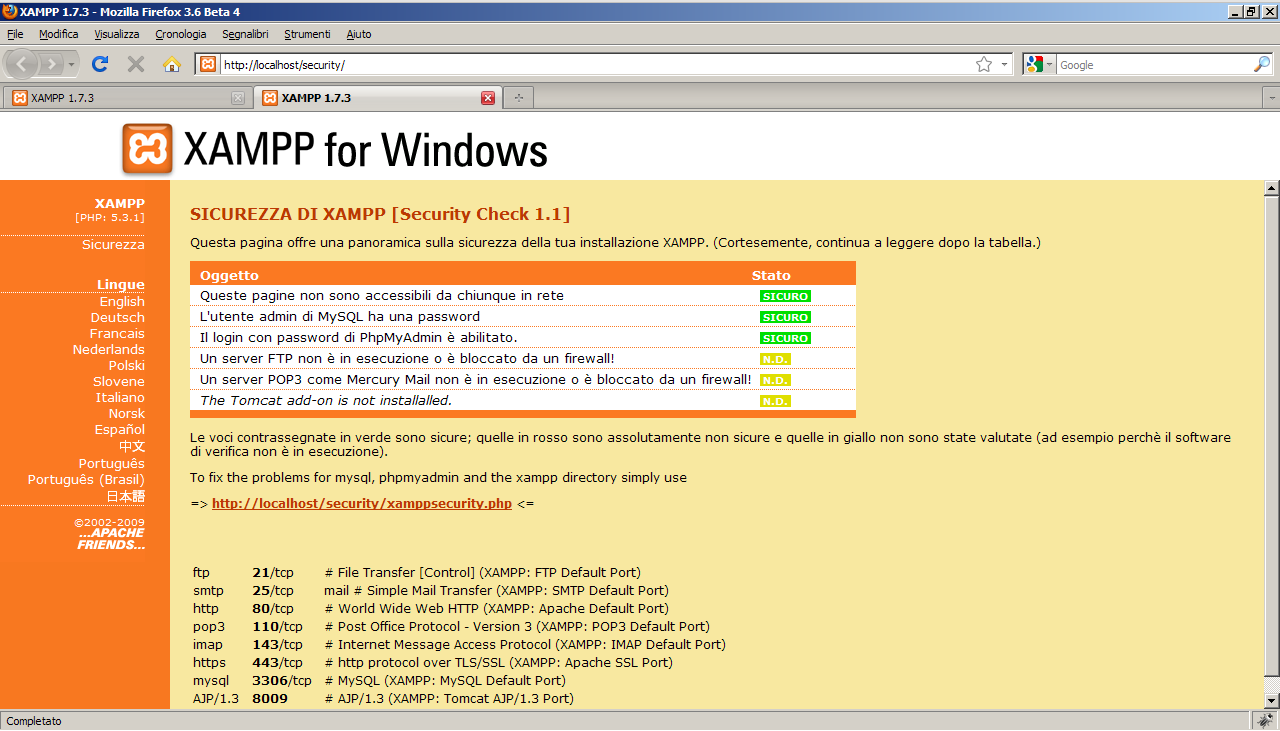Image resolution: width=1280 pixels, height=731 pixels.
Task: Open the recent pages history dropdown arrow
Action: [x=71, y=64]
